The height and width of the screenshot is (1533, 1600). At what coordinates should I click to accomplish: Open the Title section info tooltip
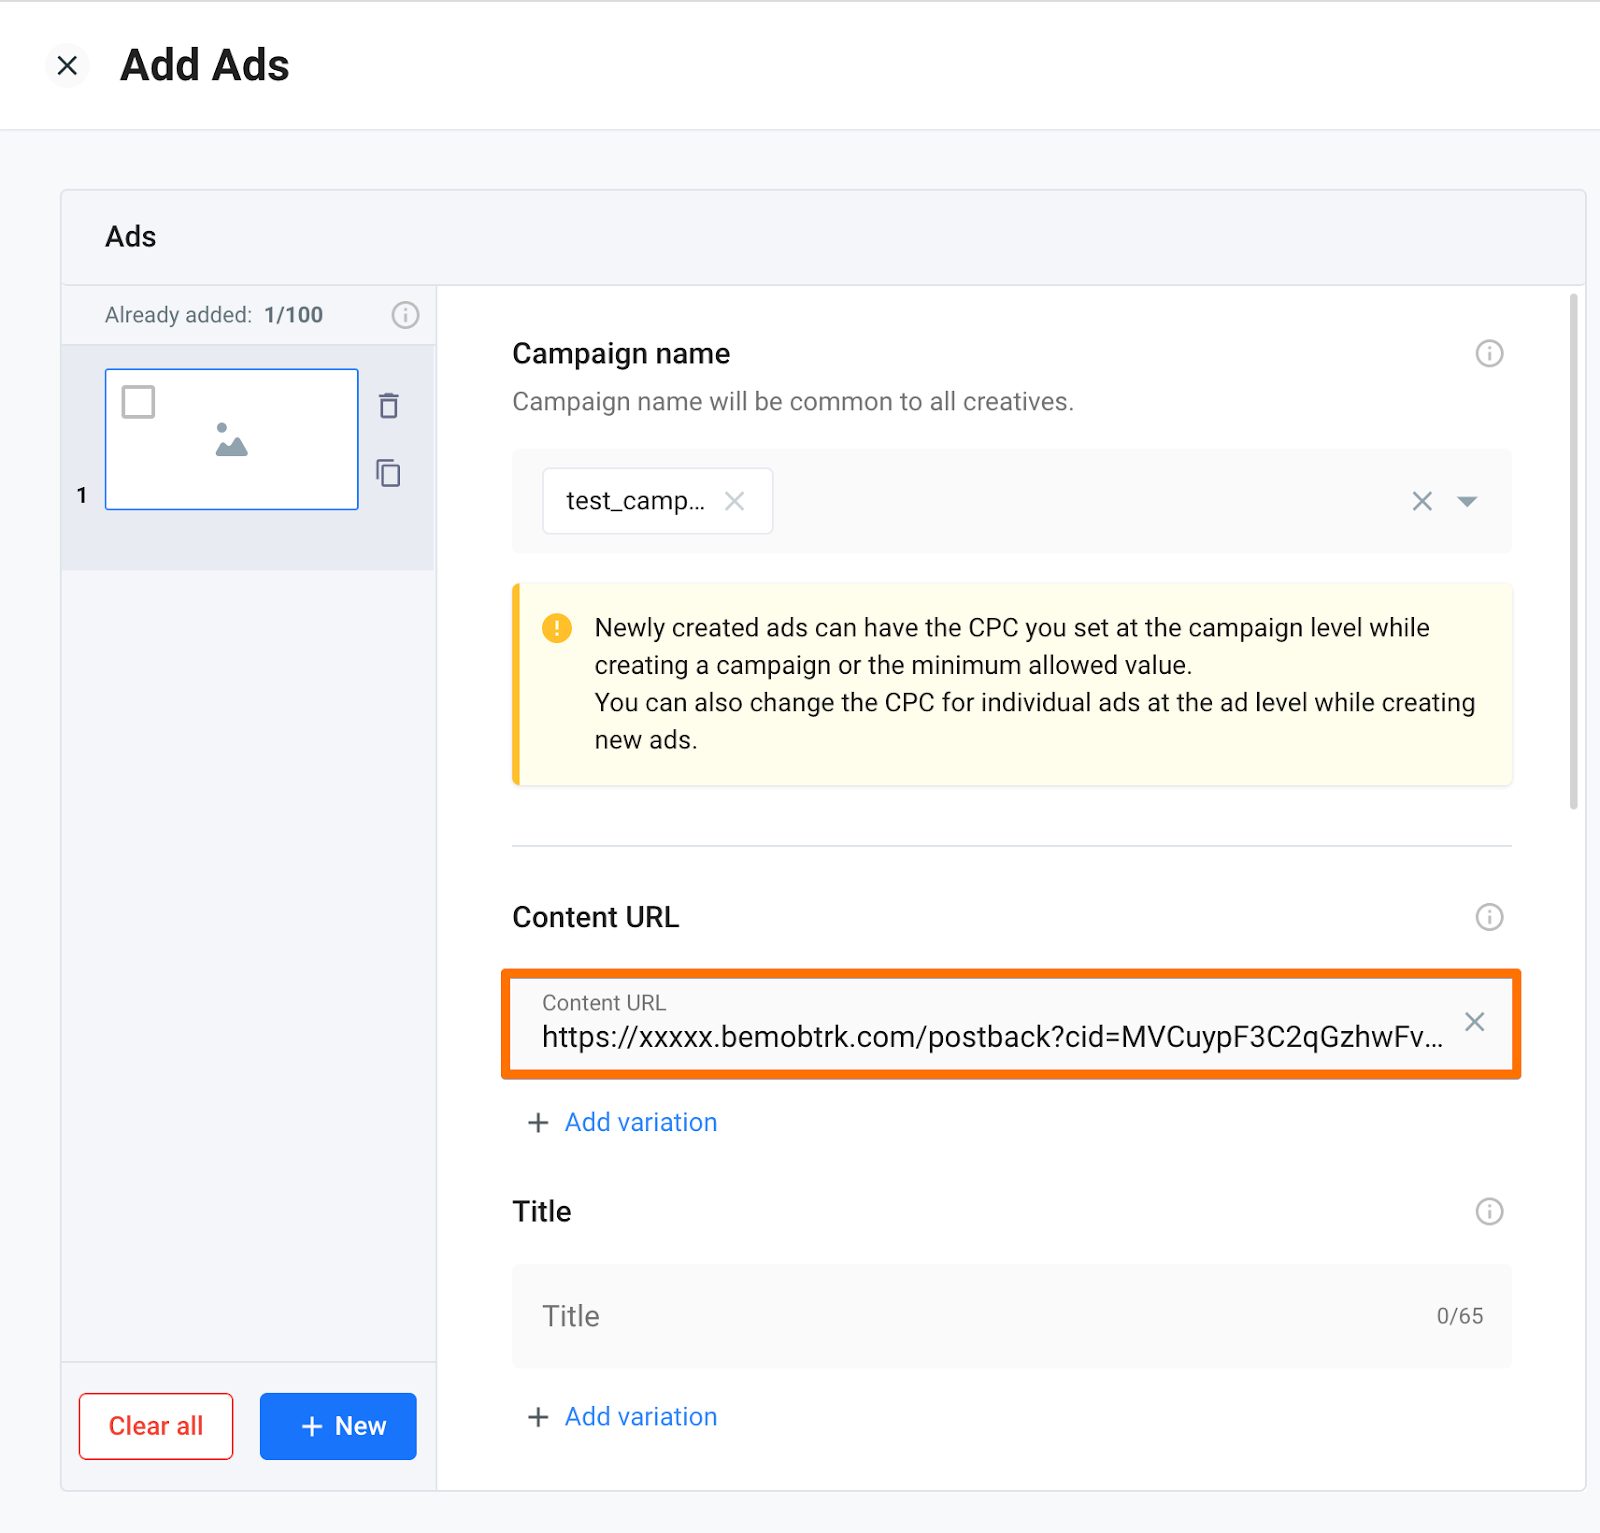1489,1212
